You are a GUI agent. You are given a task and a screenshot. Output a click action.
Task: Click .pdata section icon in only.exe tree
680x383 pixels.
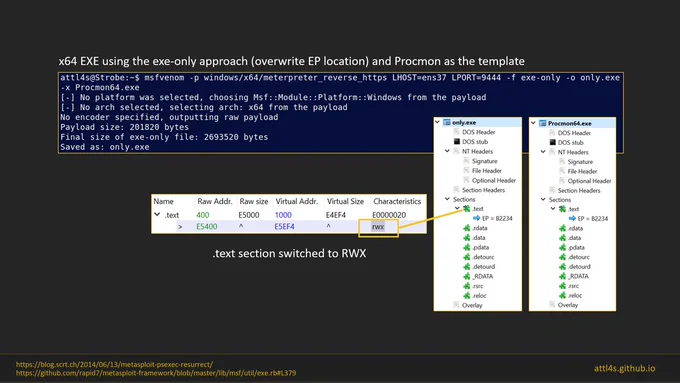tap(467, 247)
